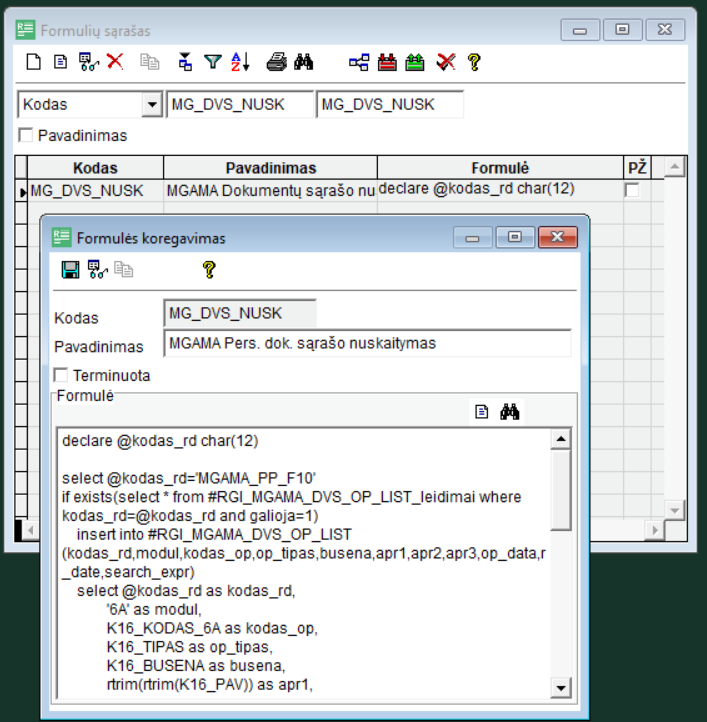Toggle the Terminuota checkbox

[61, 376]
